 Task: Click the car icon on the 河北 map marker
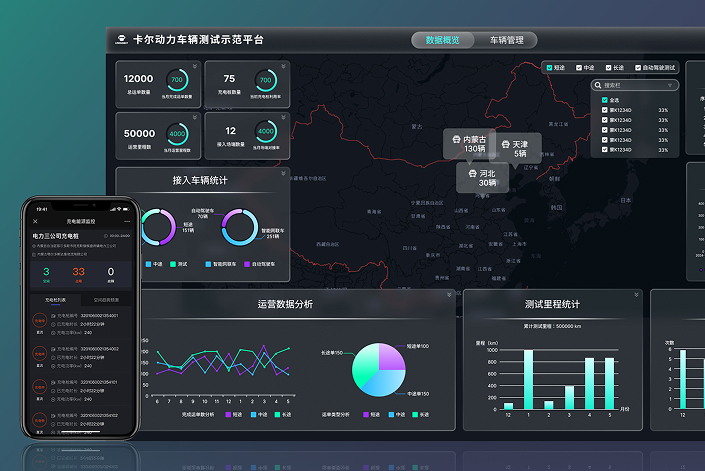470,172
